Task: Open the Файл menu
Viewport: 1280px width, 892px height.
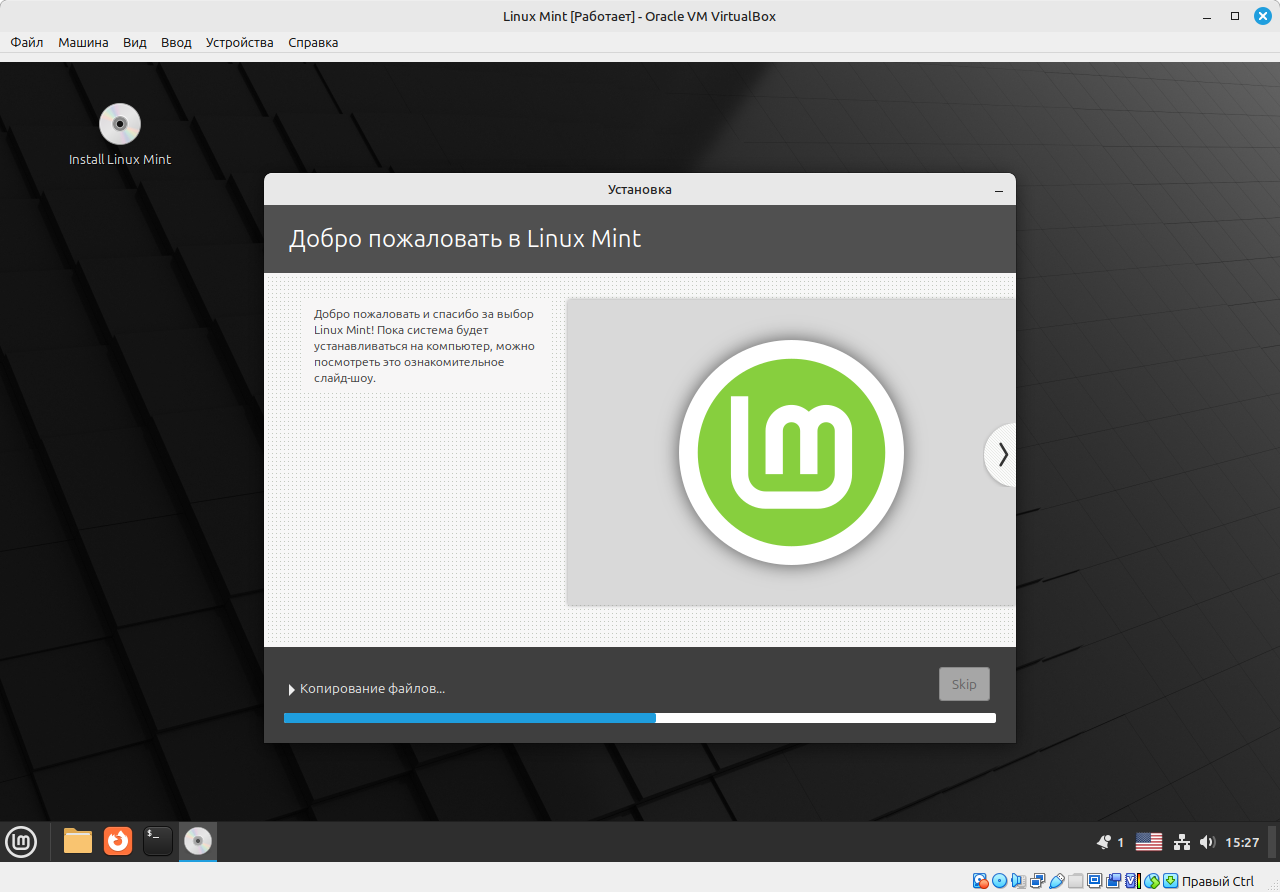Action: point(27,42)
